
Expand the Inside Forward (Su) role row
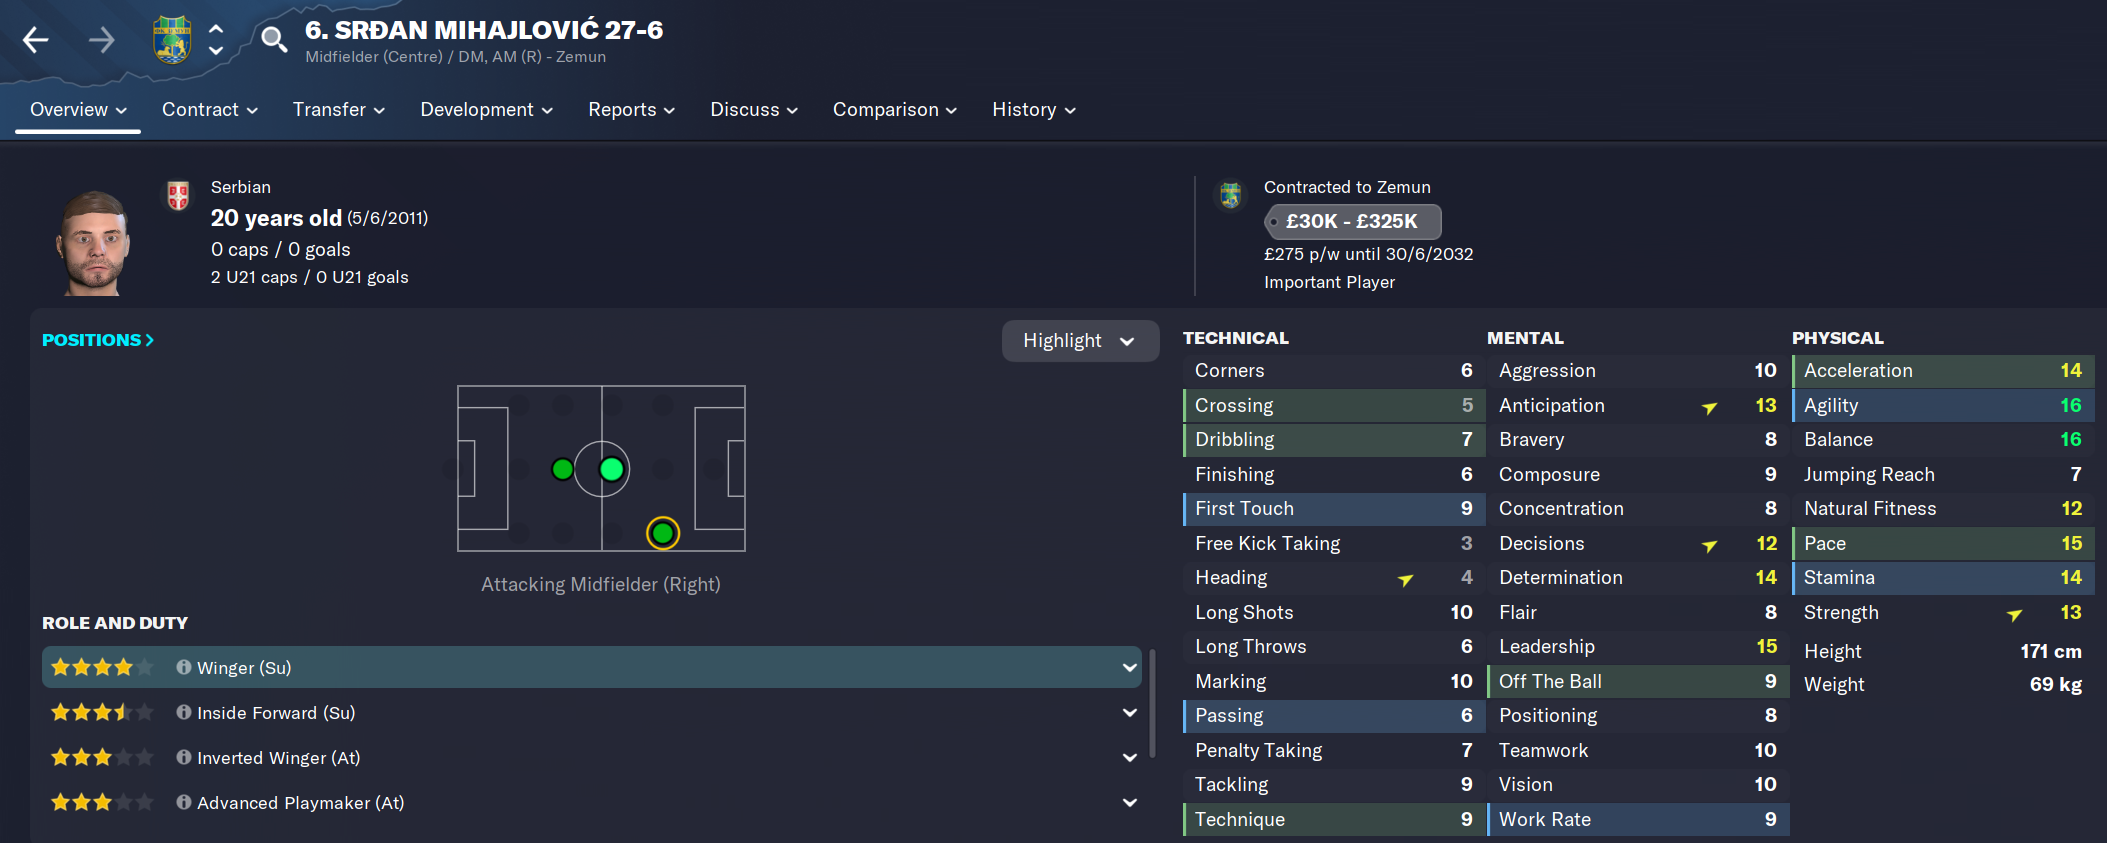coord(591,712)
